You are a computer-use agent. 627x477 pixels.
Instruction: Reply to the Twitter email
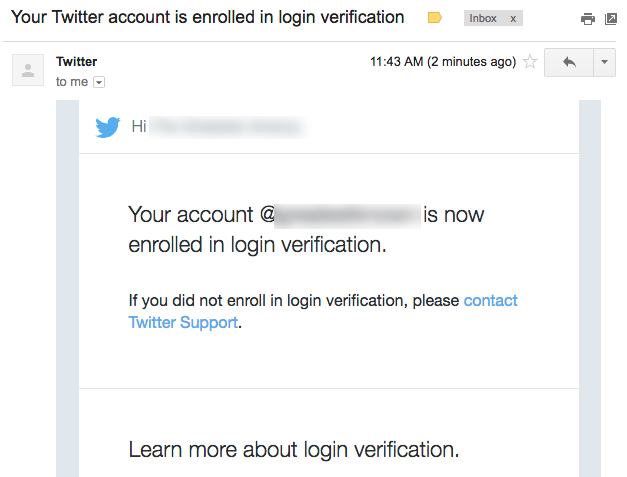569,62
